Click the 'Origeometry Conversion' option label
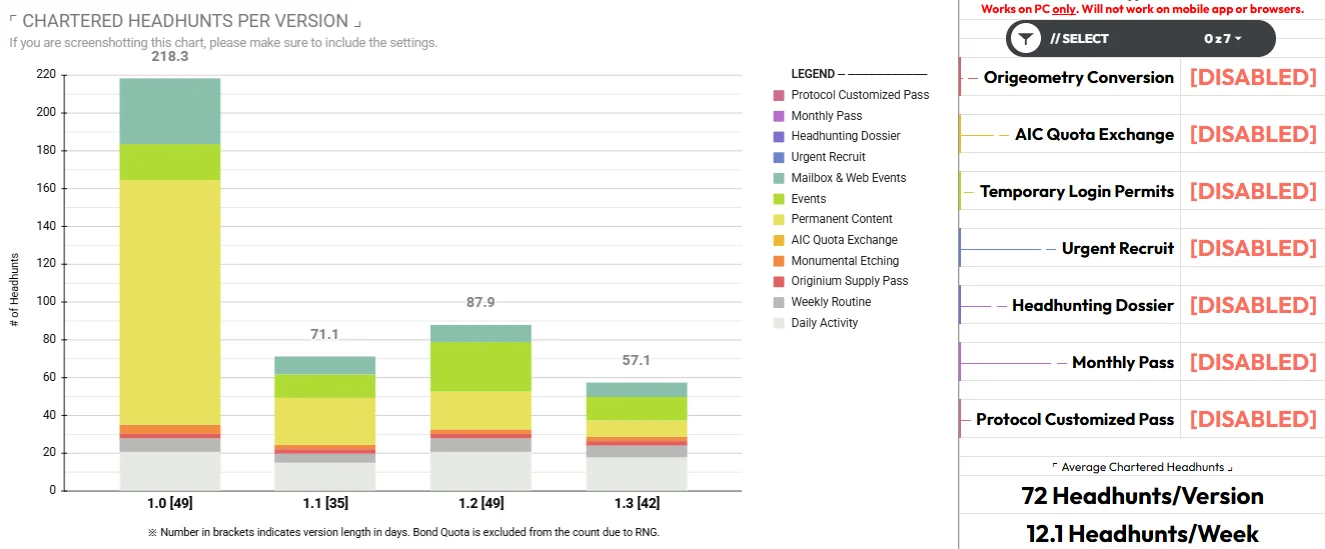This screenshot has height=549, width=1325. tap(1078, 77)
